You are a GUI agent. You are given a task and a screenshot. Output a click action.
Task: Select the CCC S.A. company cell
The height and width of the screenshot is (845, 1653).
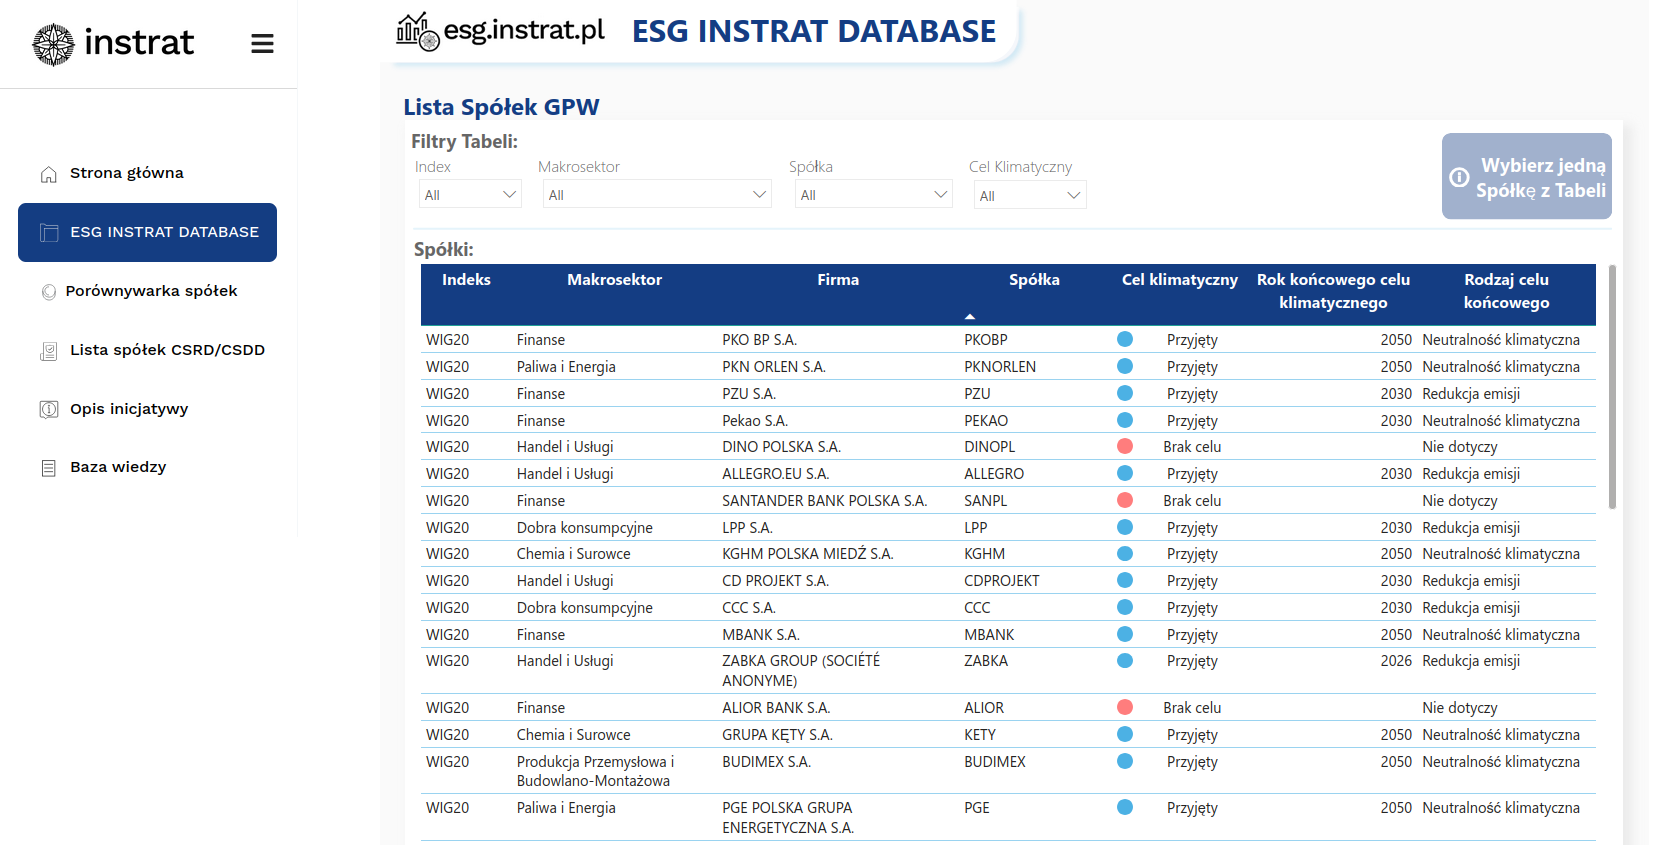tap(749, 608)
